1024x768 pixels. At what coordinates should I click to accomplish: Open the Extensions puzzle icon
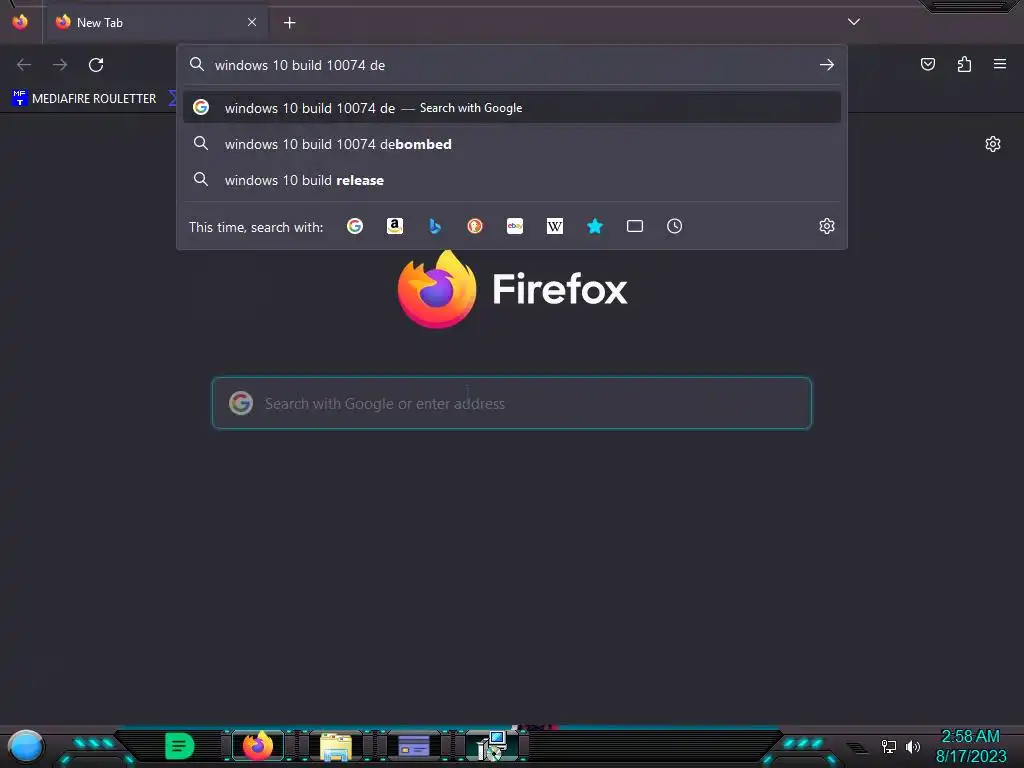click(x=964, y=64)
